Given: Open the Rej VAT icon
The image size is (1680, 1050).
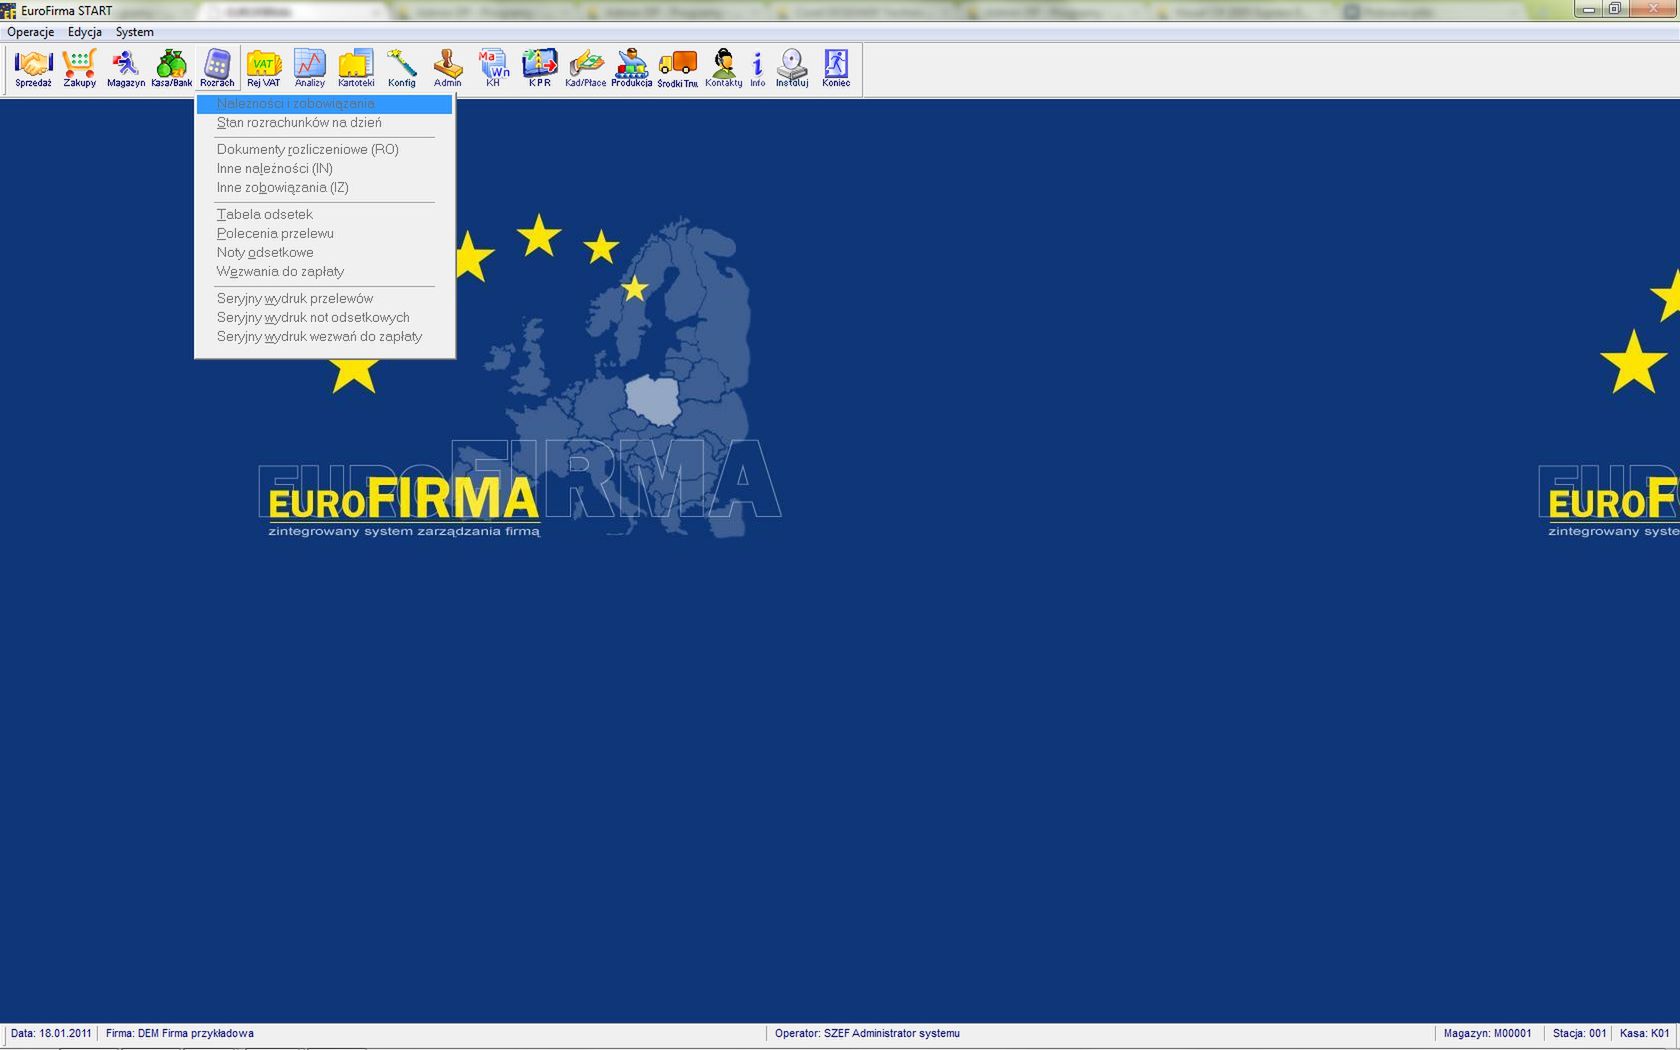Looking at the screenshot, I should (x=264, y=69).
